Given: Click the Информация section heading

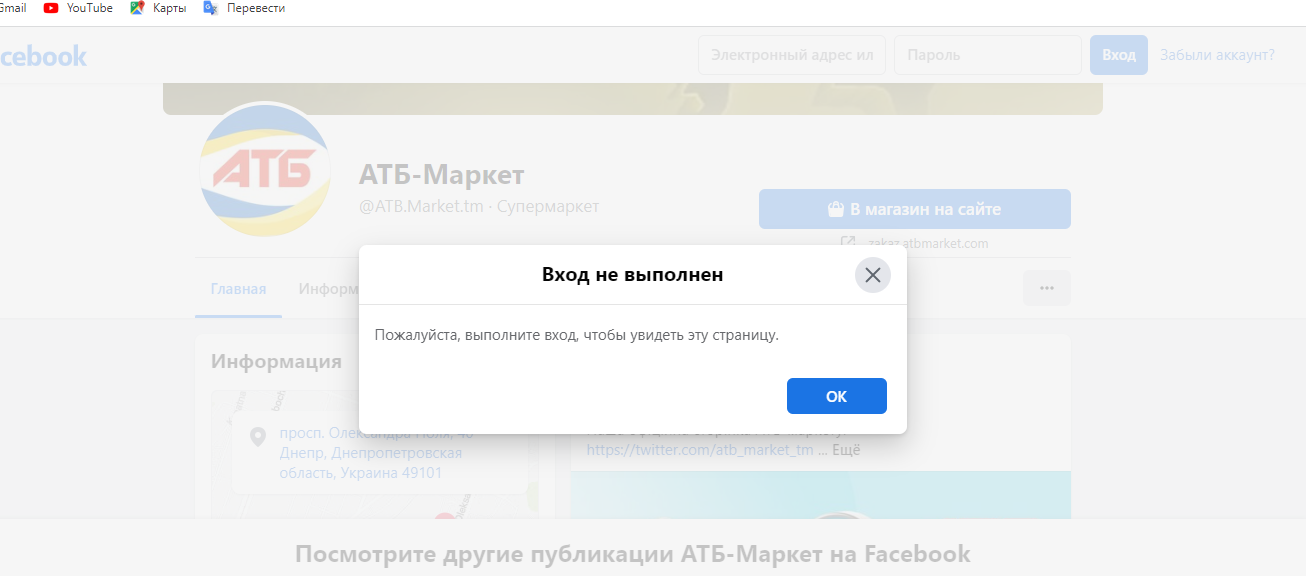Looking at the screenshot, I should point(276,361).
